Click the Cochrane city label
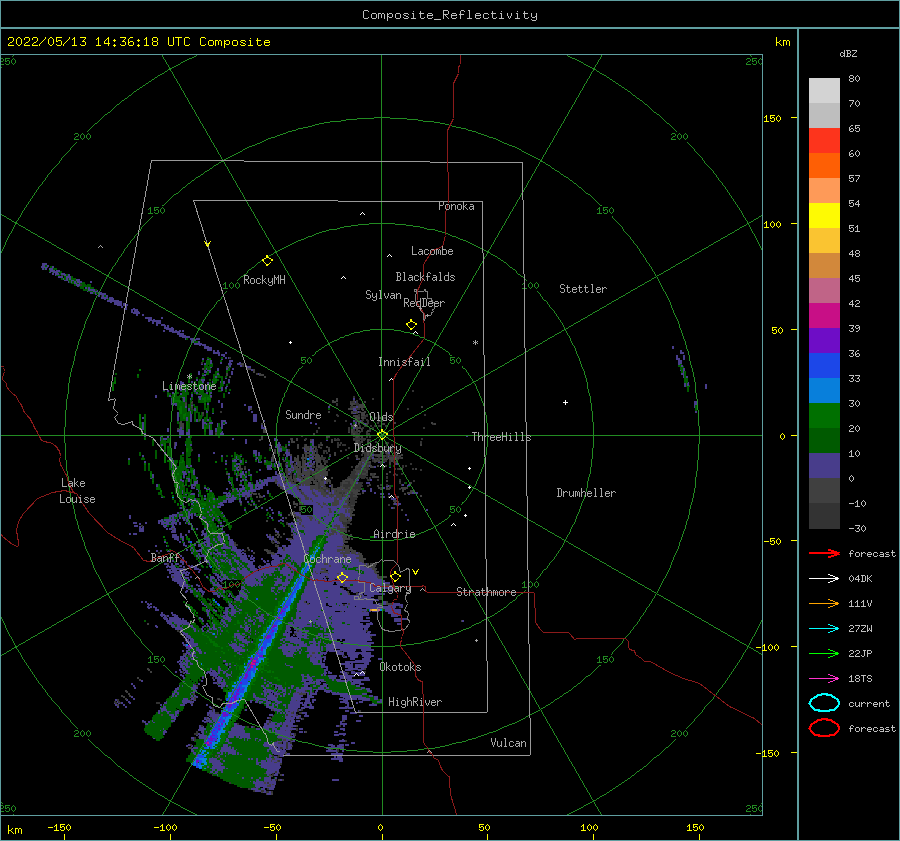This screenshot has height=841, width=900. [x=327, y=559]
